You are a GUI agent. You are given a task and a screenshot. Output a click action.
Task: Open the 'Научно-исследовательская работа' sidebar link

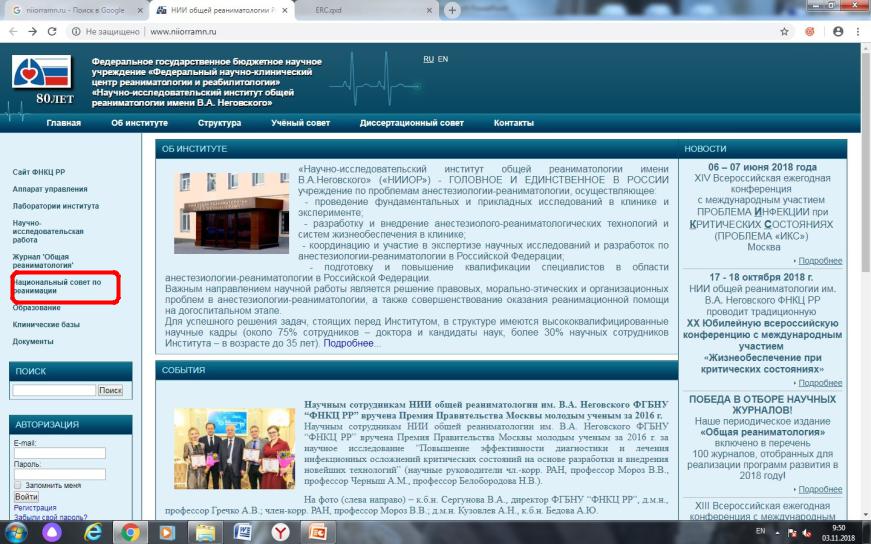[48, 231]
